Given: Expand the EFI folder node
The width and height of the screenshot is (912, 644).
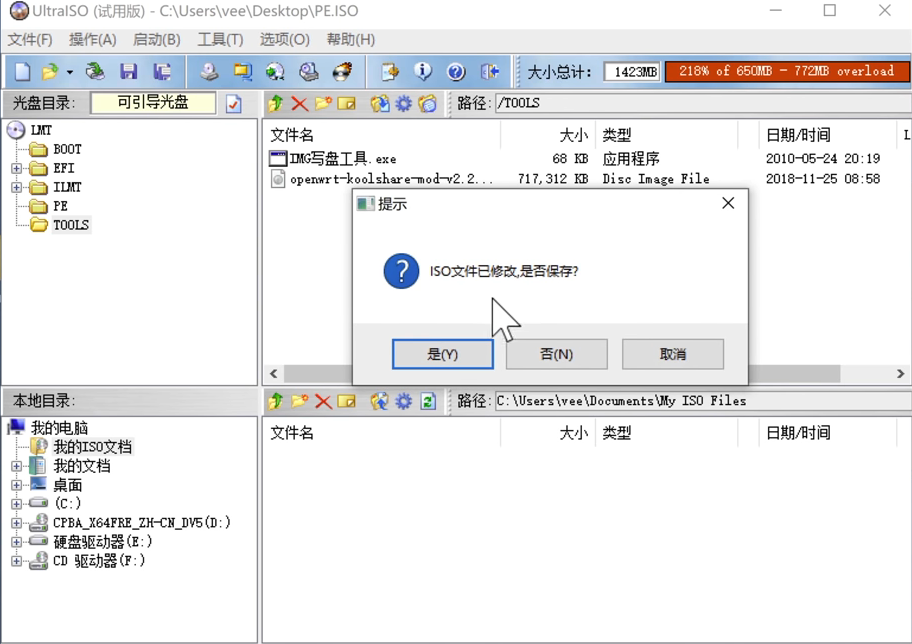Looking at the screenshot, I should 16,169.
